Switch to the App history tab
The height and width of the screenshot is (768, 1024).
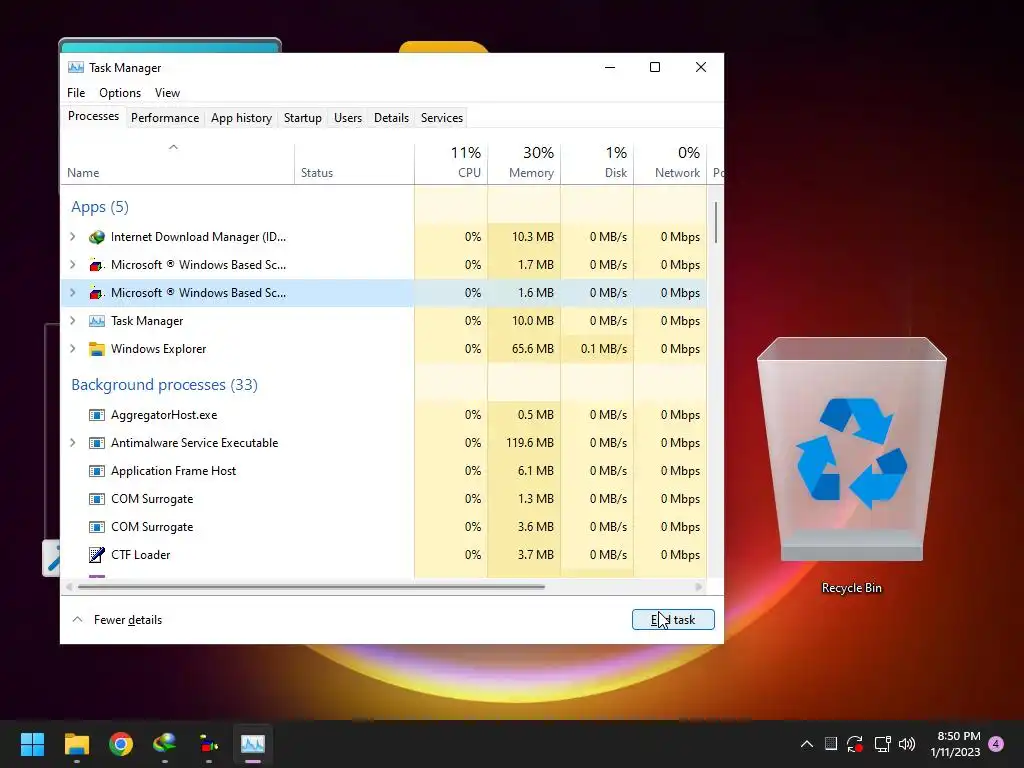pyautogui.click(x=241, y=118)
